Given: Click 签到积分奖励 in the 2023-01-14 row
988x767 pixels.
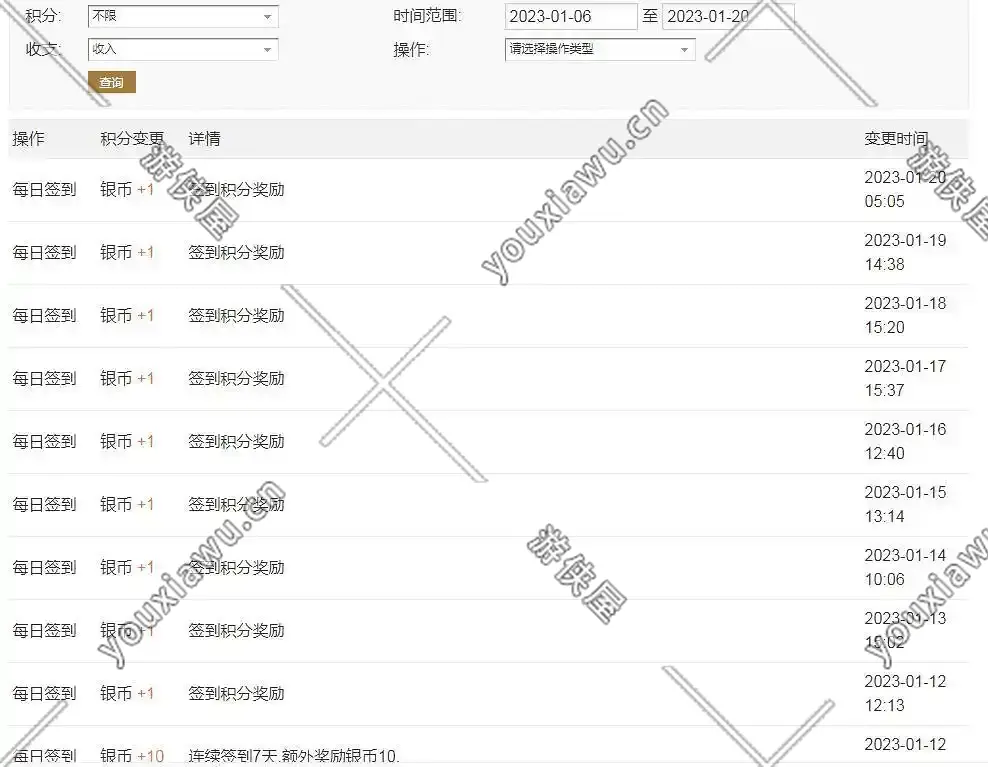Looking at the screenshot, I should click(236, 568).
